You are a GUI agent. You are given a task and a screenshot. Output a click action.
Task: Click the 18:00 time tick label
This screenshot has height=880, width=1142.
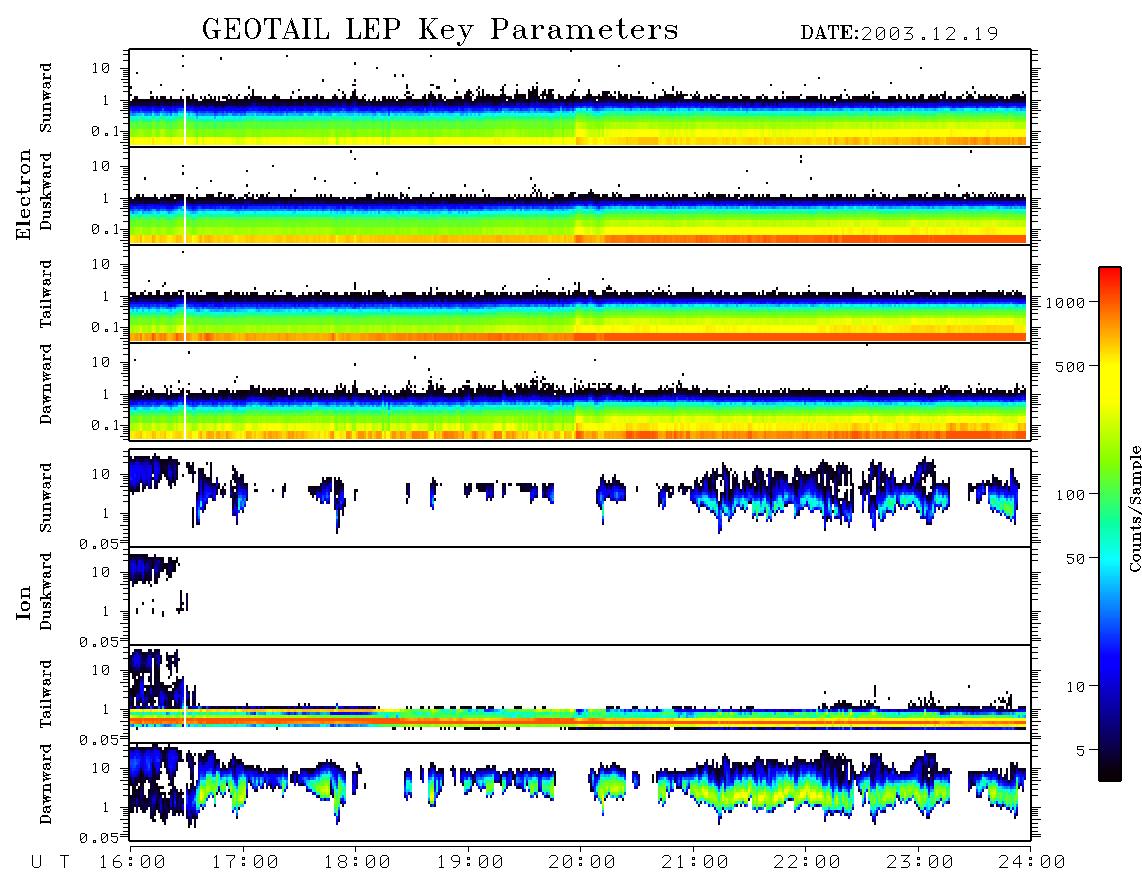pos(357,863)
